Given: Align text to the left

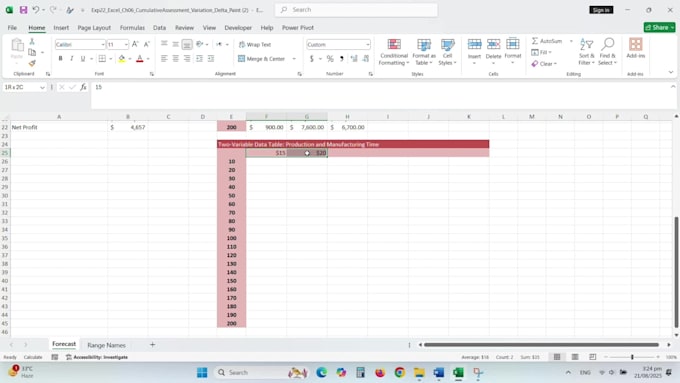Looking at the screenshot, I should (164, 59).
